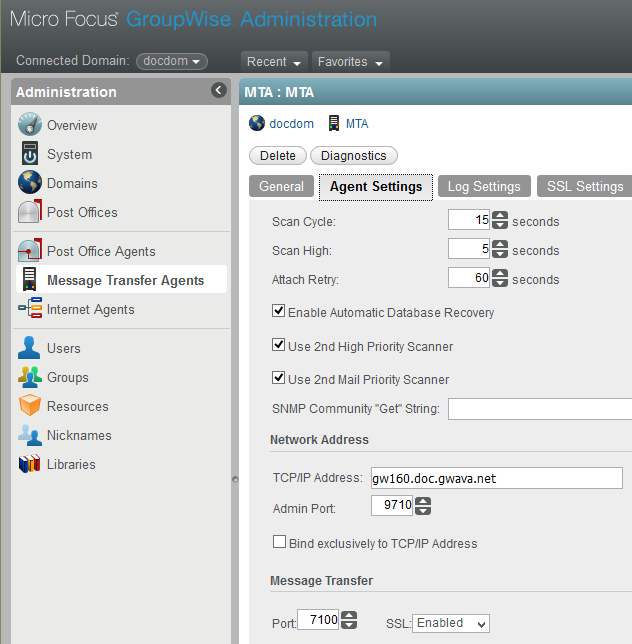Open the Connected Domain docdom dropdown
This screenshot has height=644, width=632.
pos(172,61)
